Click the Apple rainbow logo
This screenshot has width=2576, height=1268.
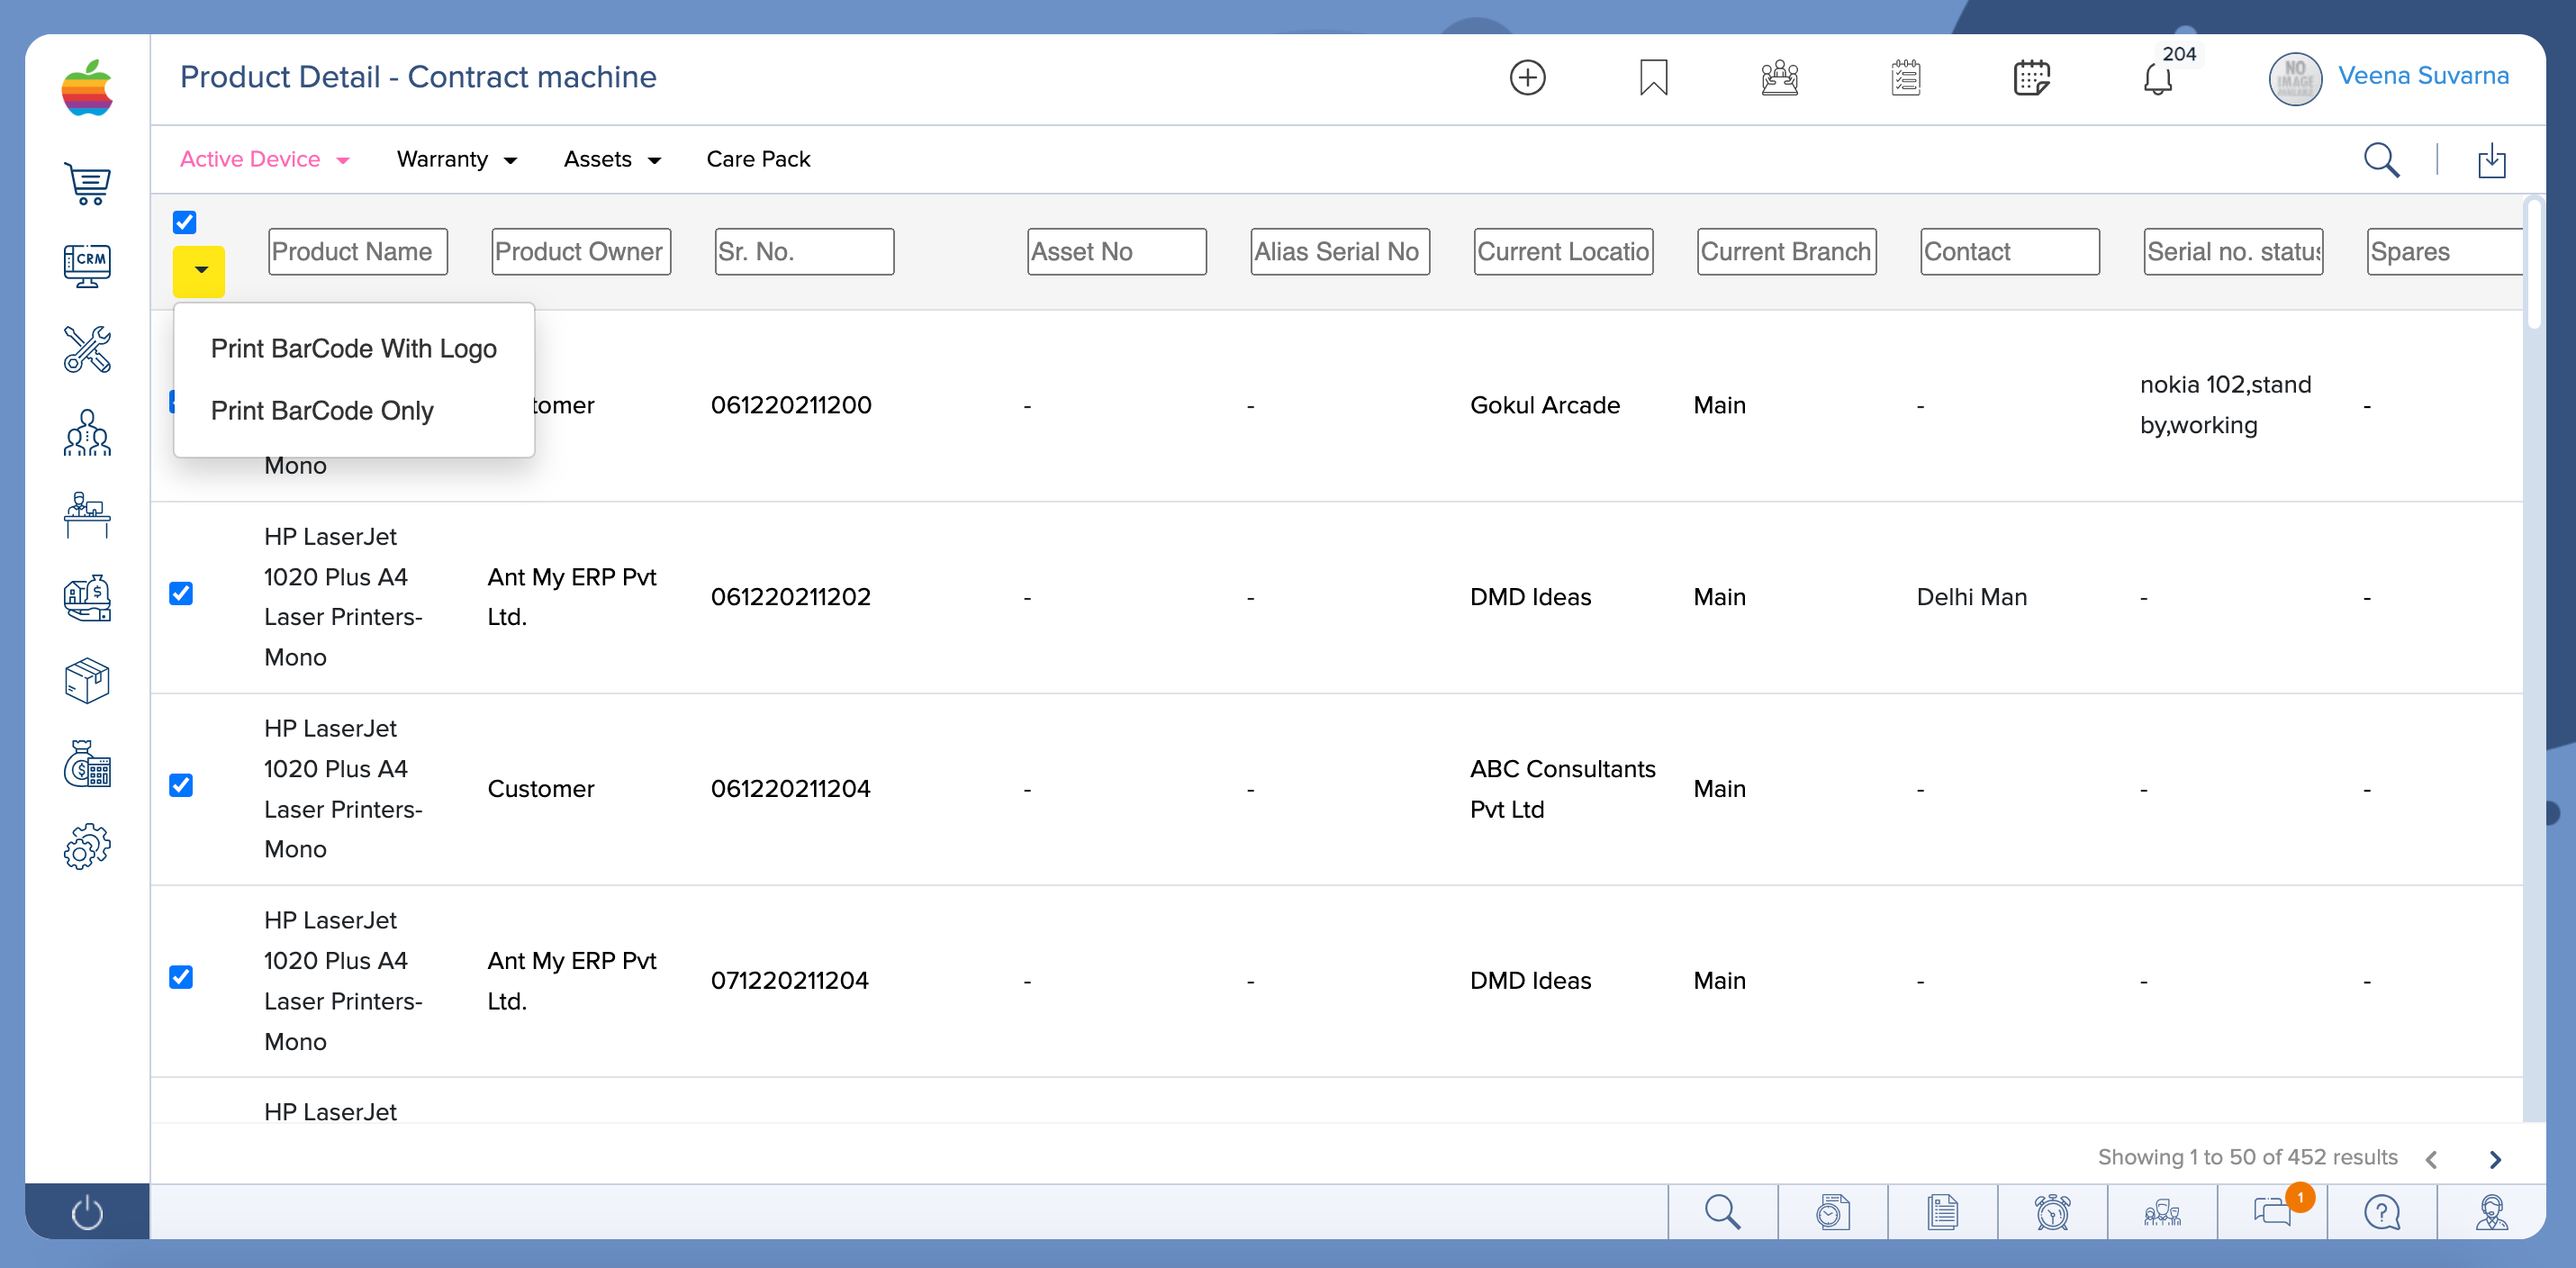[x=87, y=87]
